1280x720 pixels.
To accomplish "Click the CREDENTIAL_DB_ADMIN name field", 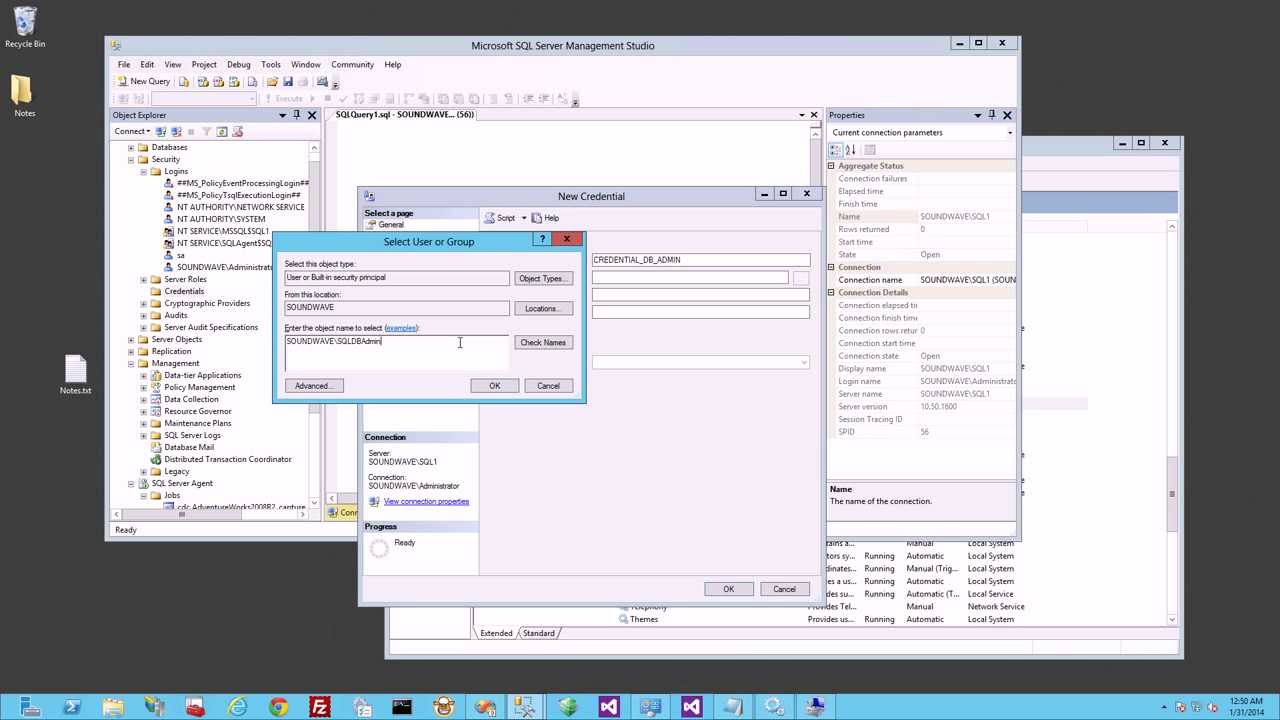I will coord(700,259).
